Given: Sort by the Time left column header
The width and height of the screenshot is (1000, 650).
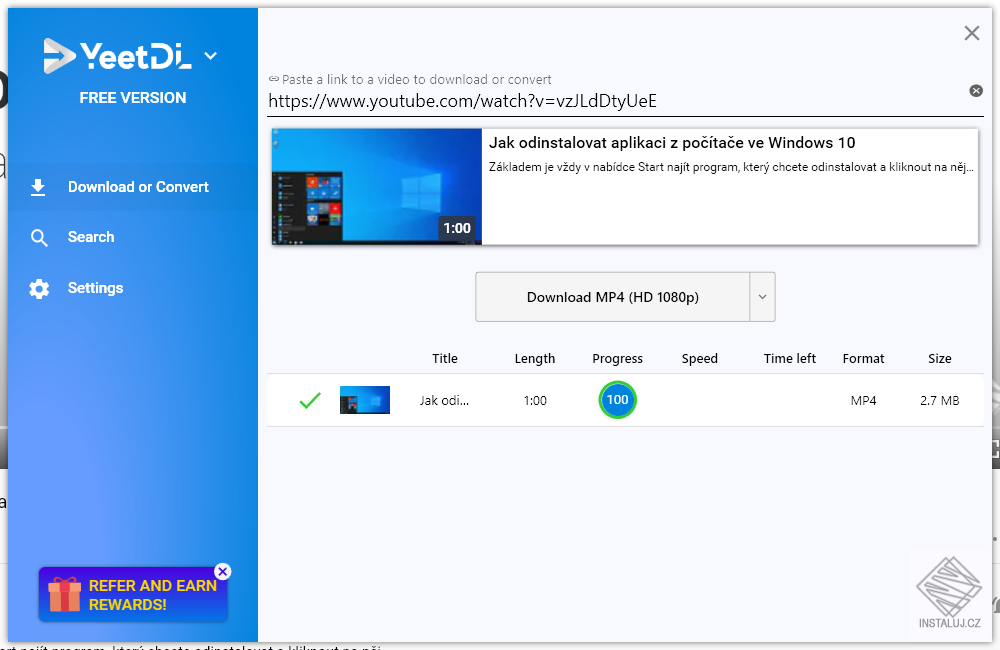Looking at the screenshot, I should click(x=790, y=358).
